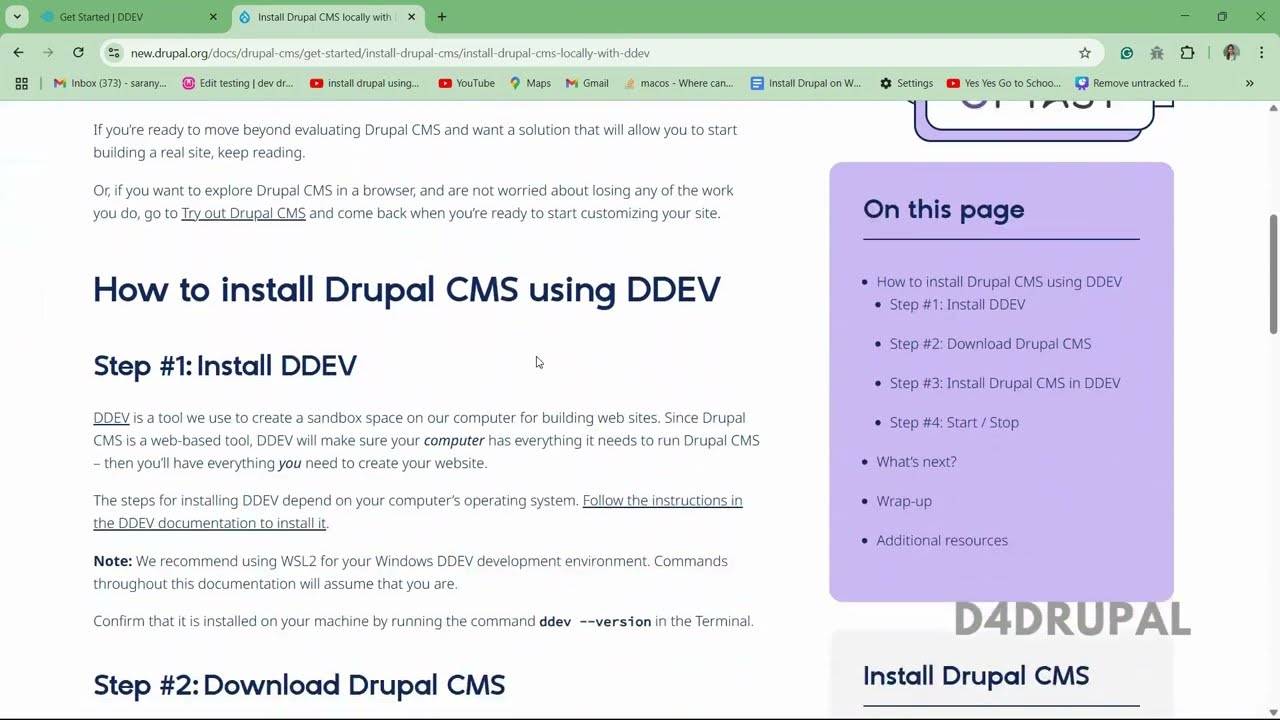1280x720 pixels.
Task: Click the bug-shaped extension icon
Action: [1157, 53]
